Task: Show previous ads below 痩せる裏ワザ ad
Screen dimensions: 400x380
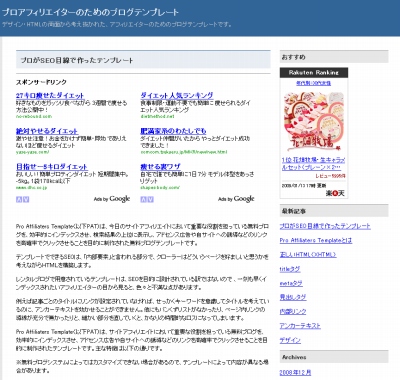Action: 143,199
